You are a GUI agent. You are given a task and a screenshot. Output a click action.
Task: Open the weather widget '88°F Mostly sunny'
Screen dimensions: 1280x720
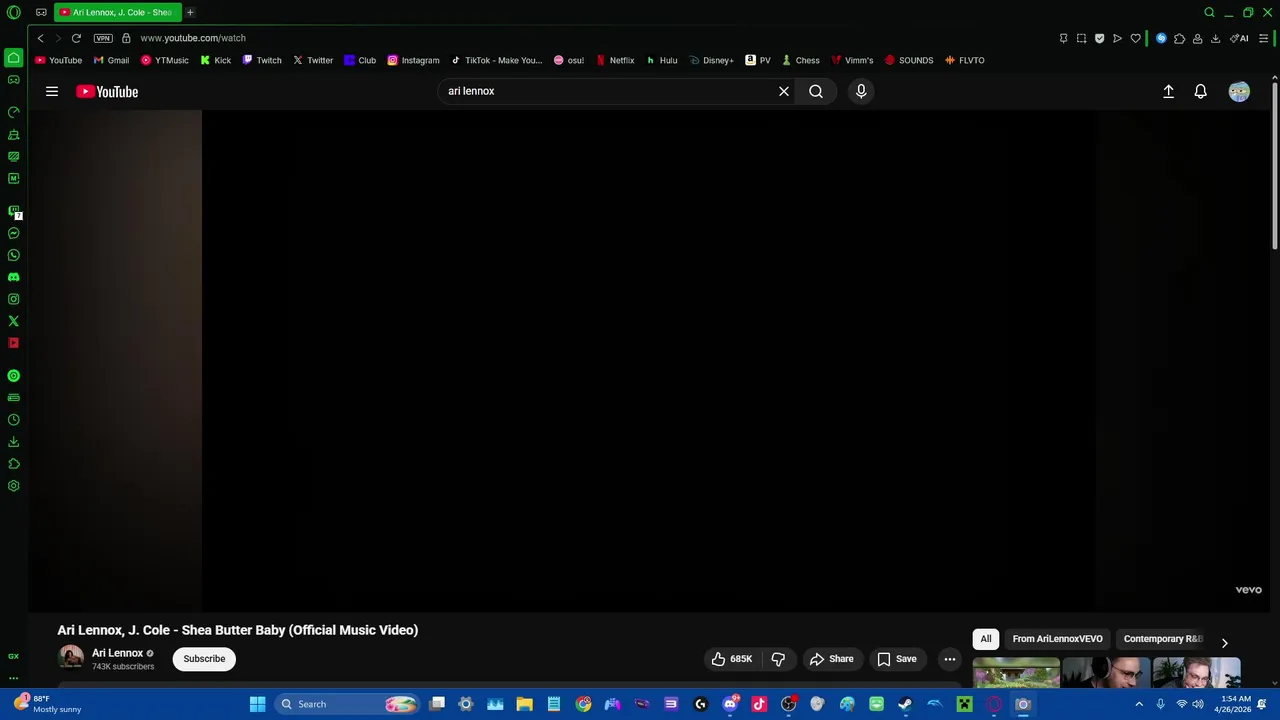[x=46, y=704]
